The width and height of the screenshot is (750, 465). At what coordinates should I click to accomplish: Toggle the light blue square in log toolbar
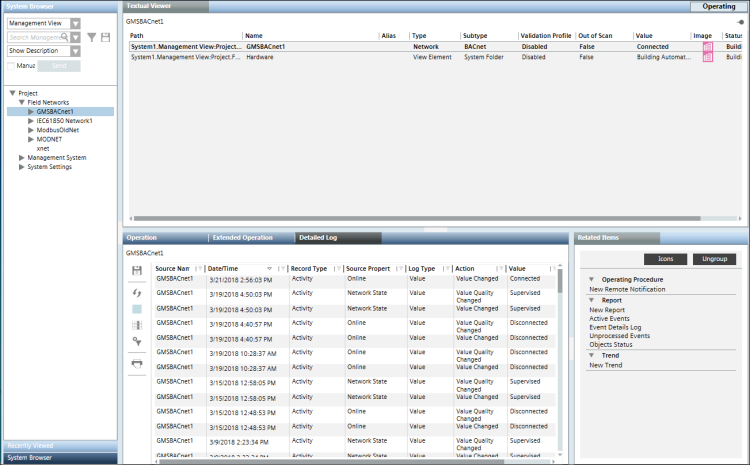tap(137, 309)
